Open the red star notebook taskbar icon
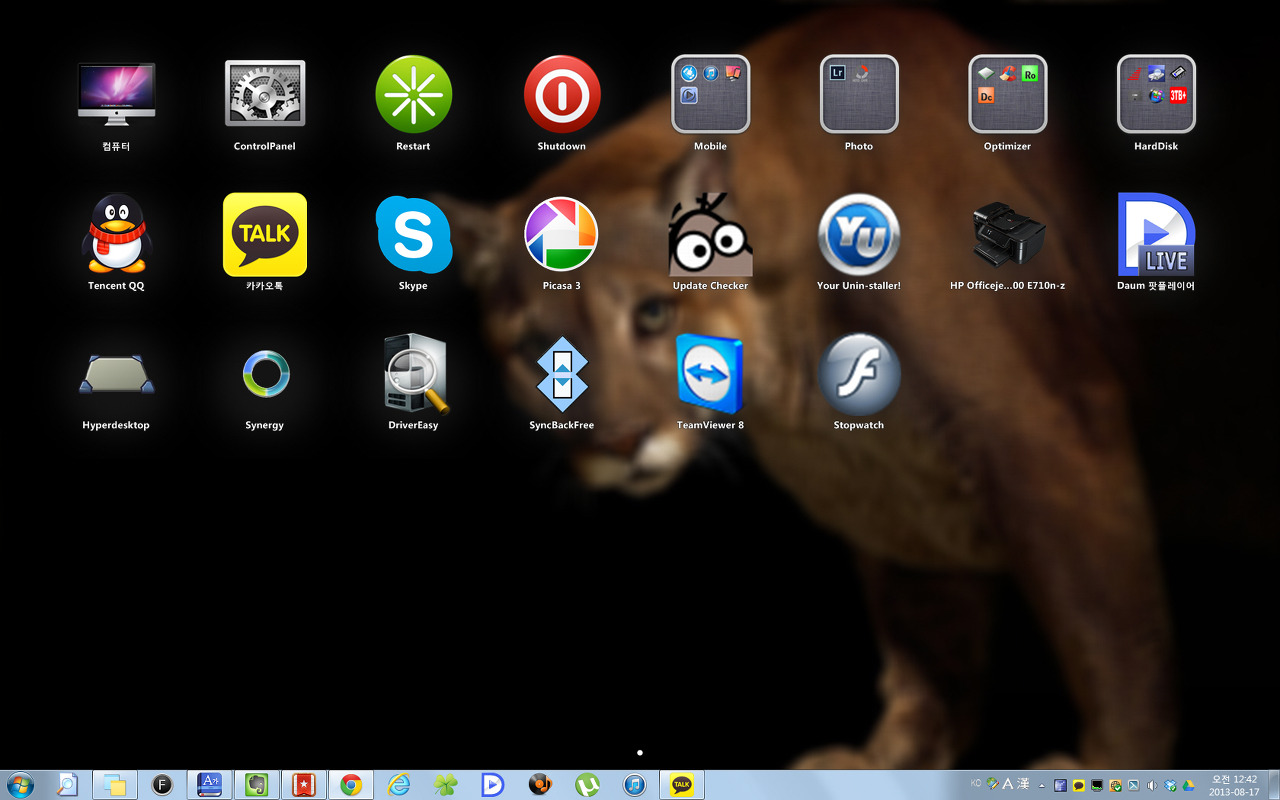 (x=303, y=785)
